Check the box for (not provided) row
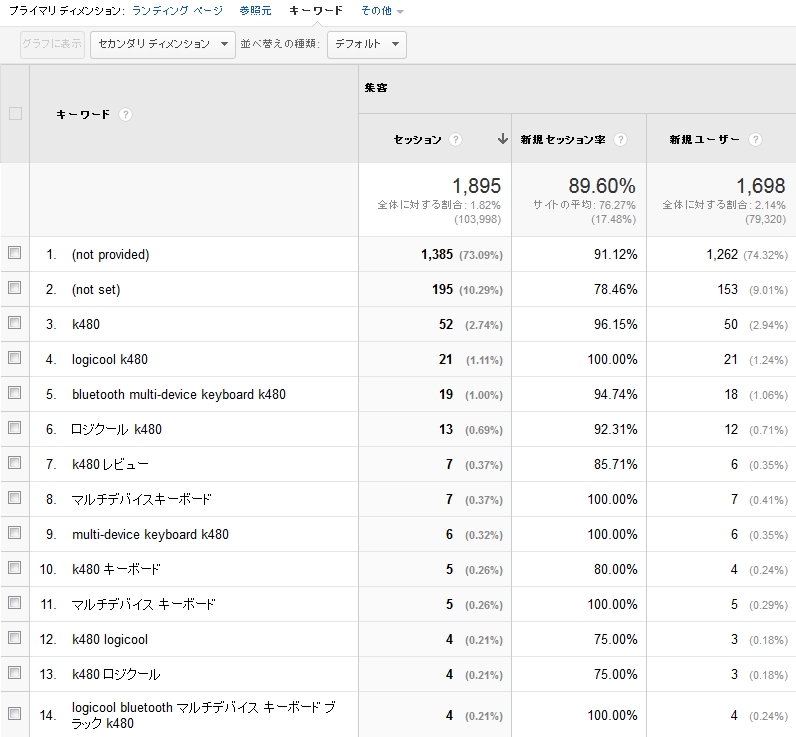This screenshot has width=796, height=737. 15,253
